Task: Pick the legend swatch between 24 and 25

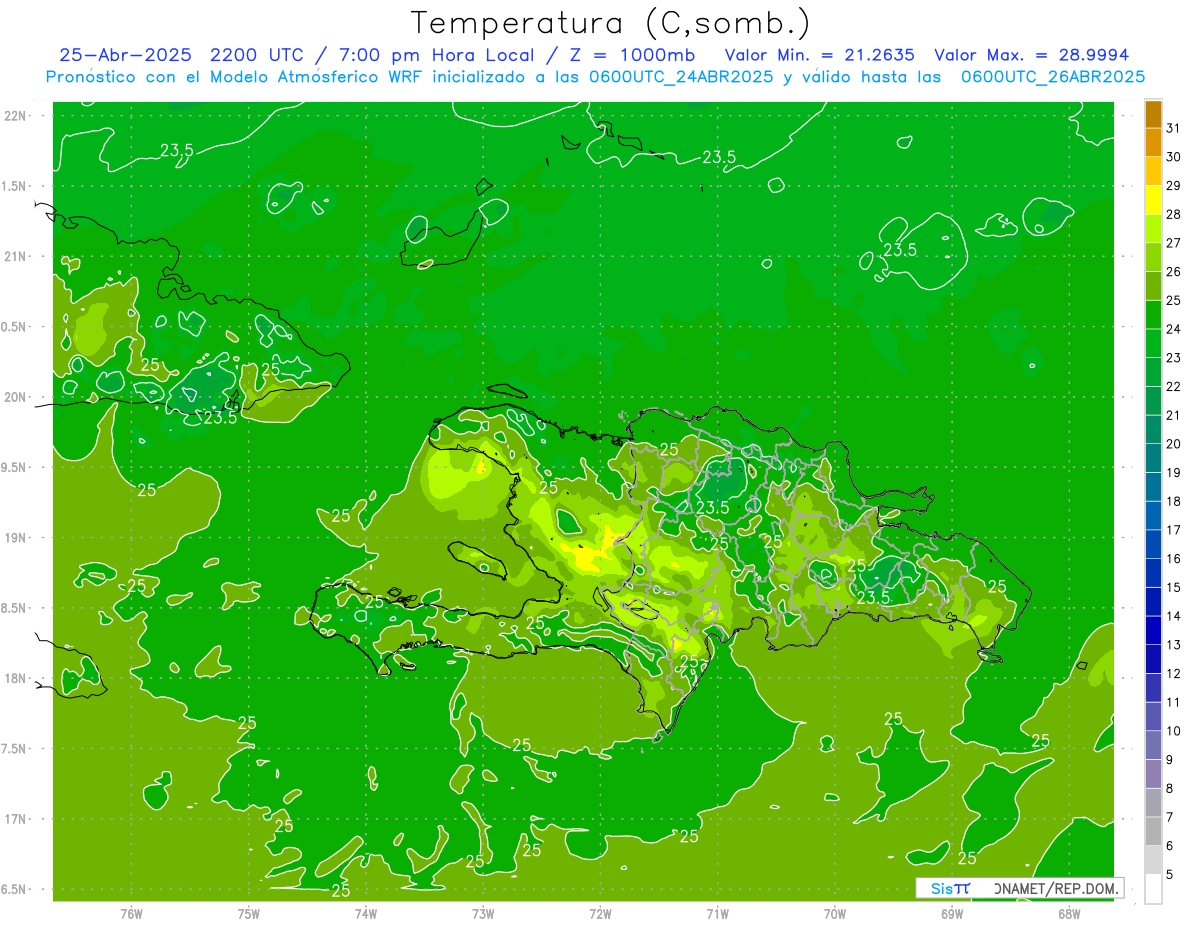Action: 1153,314
